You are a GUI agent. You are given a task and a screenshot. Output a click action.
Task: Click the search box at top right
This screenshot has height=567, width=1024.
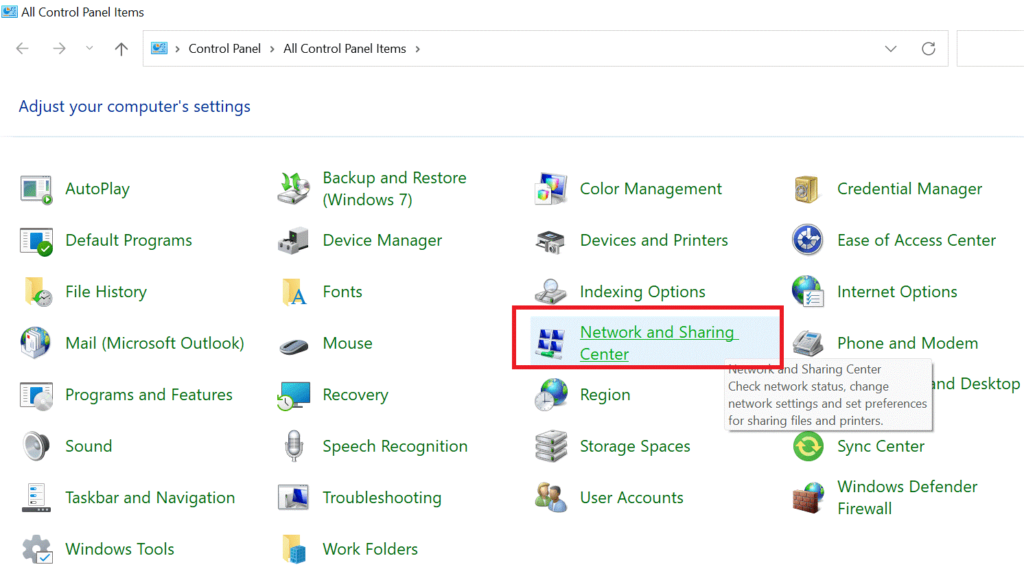point(991,48)
